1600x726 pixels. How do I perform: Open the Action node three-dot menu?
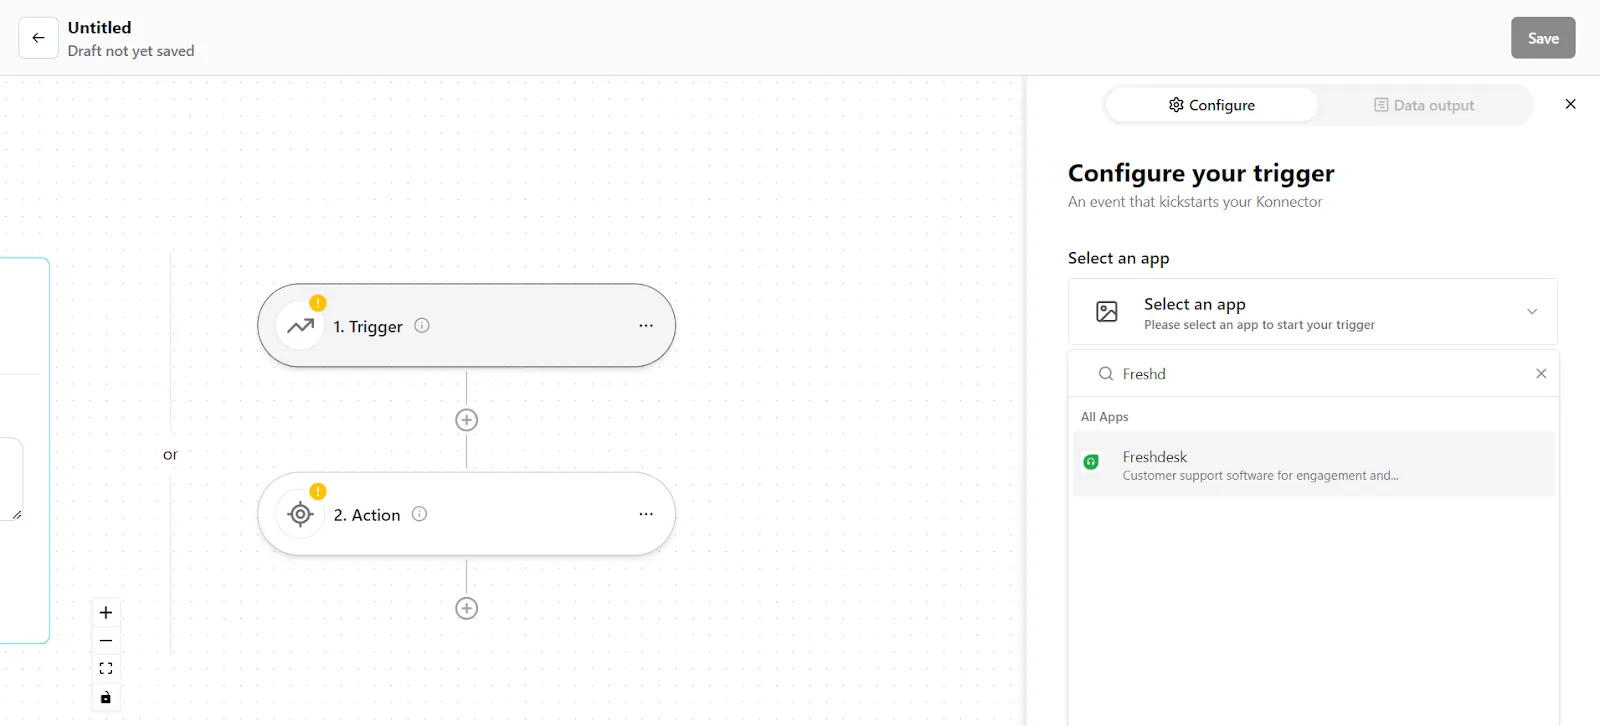(646, 514)
